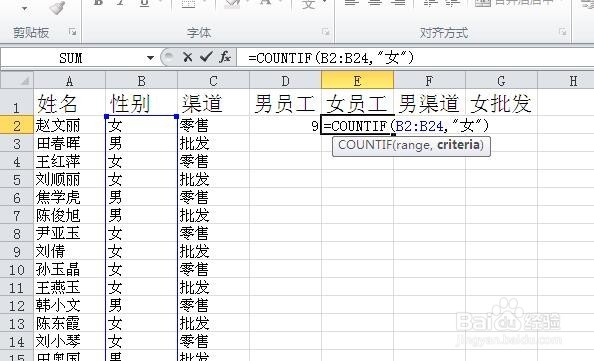Click the Select All corner triangle
Image resolution: width=594 pixels, height=361 pixels.
17,80
